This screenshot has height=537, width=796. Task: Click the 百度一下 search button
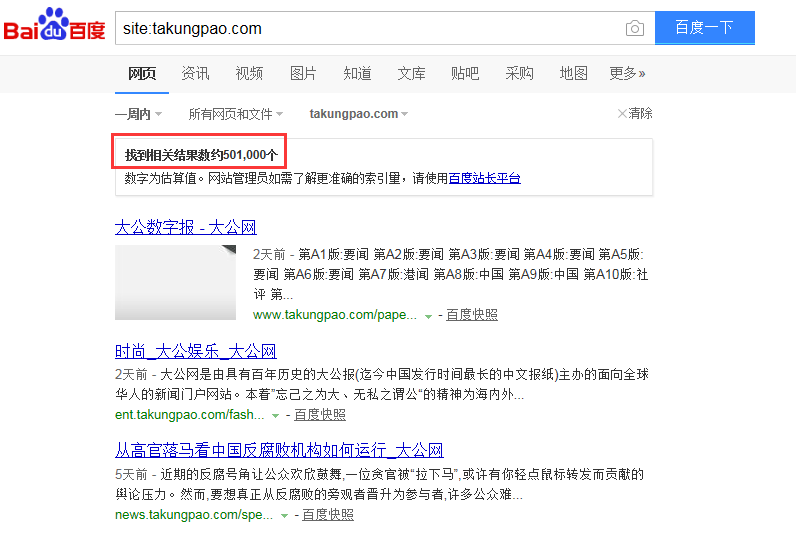tap(705, 28)
